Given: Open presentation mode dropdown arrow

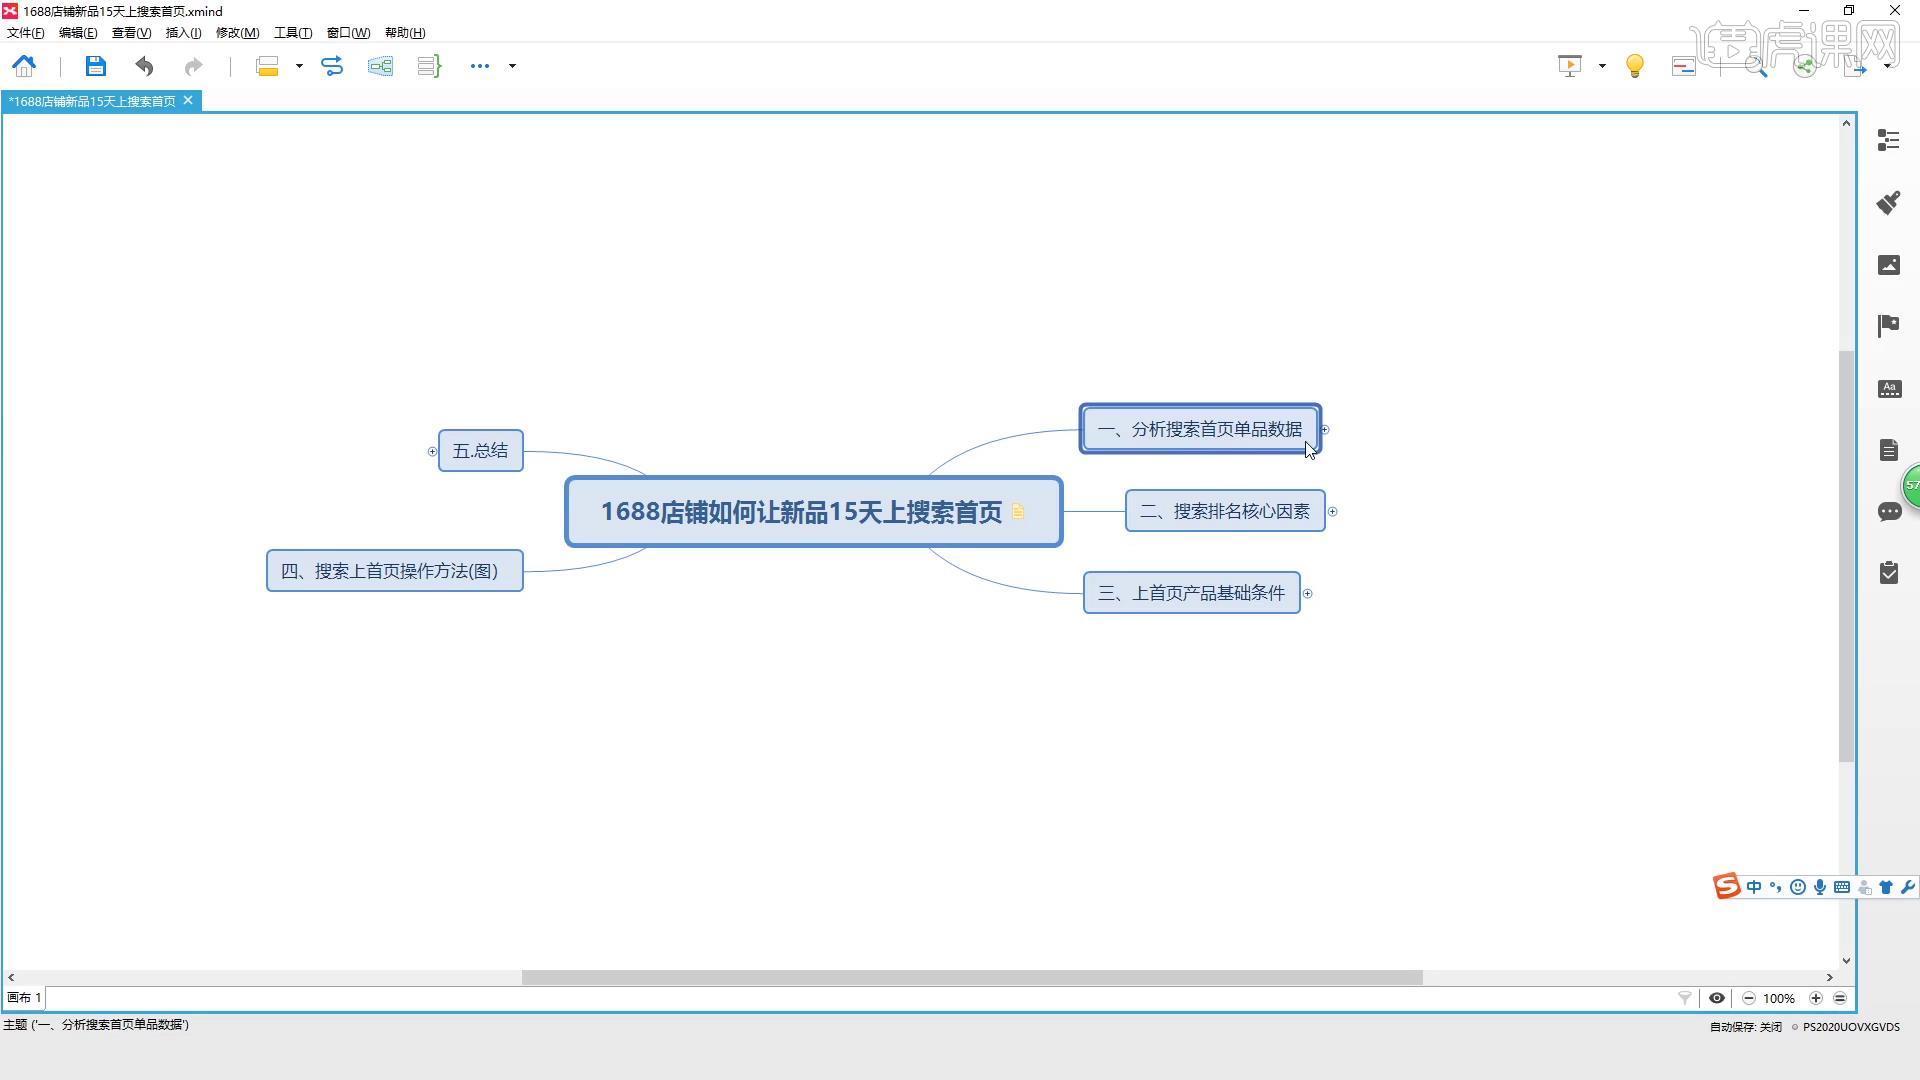Looking at the screenshot, I should 1602,66.
